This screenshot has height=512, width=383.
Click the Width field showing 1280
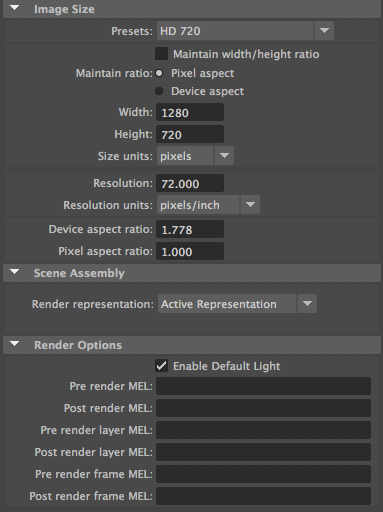click(x=190, y=112)
